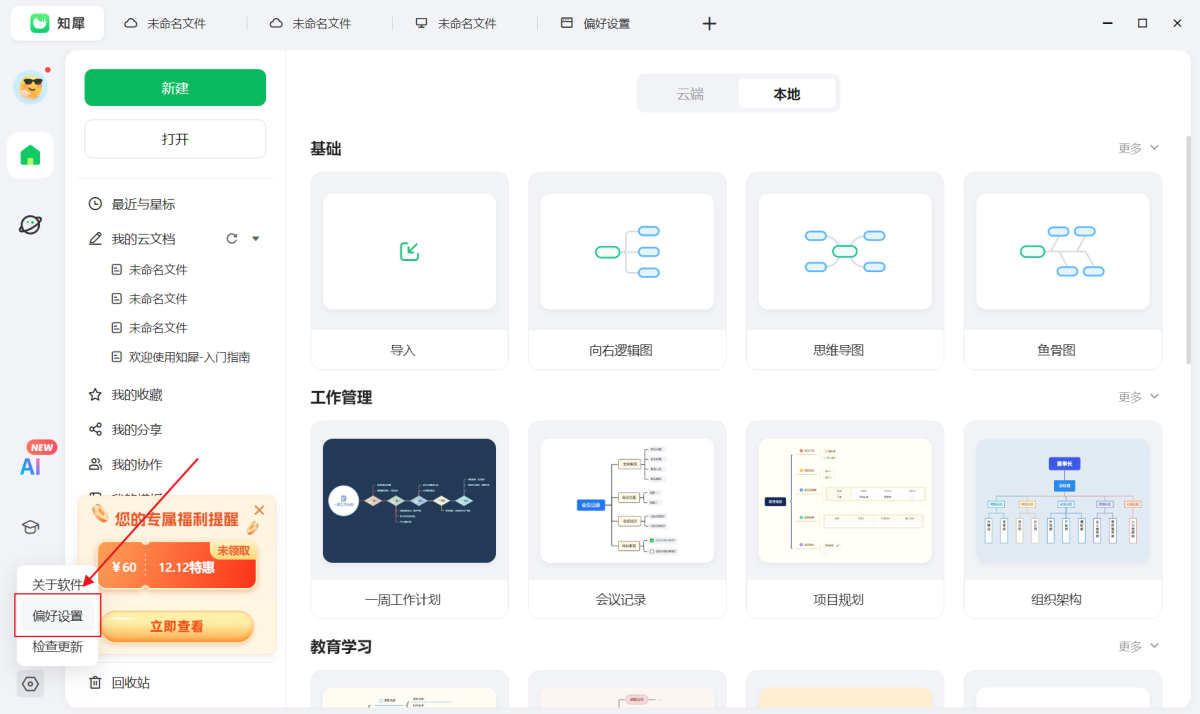
Task: Collapse 我的云文档 using the triangle arrow
Action: pos(255,239)
